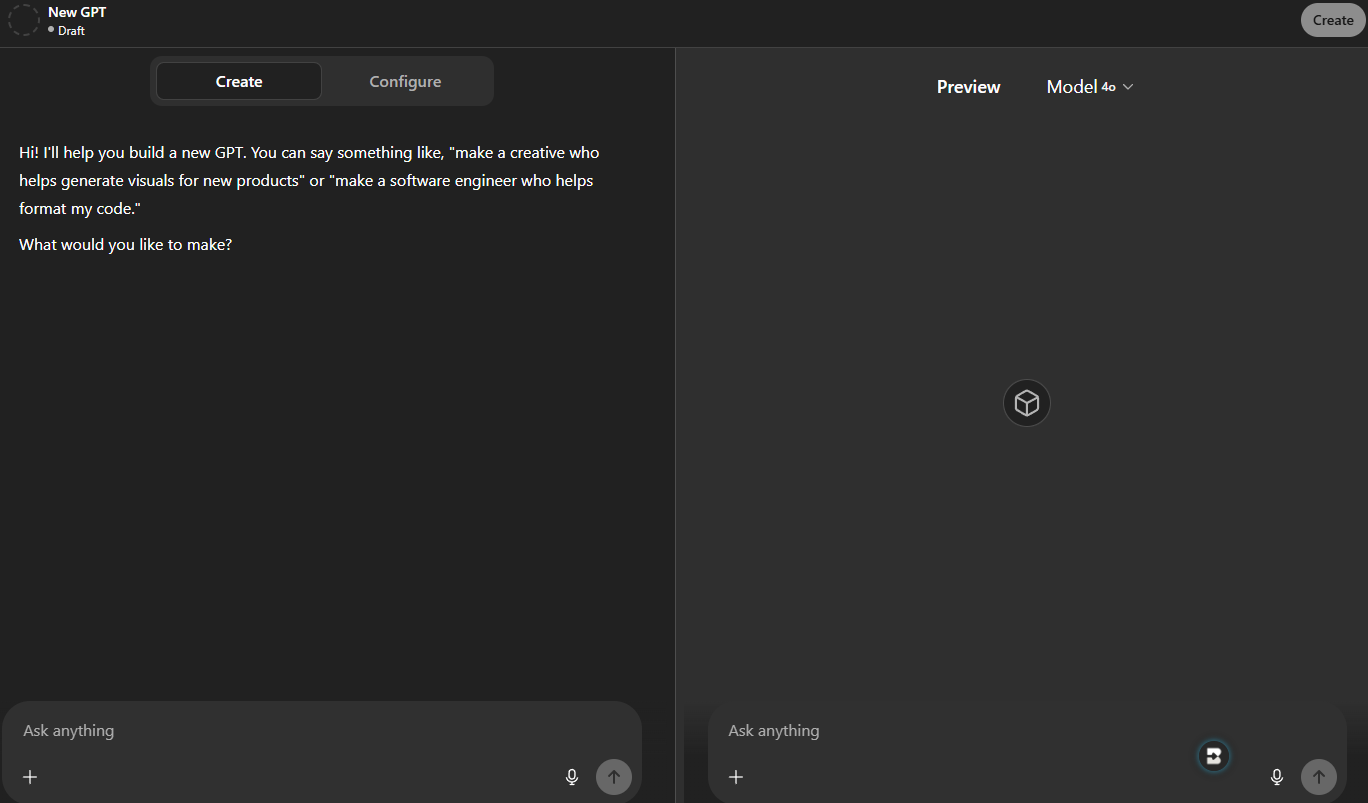This screenshot has height=803, width=1368.
Task: Click the dashed circle GPT avatar placeholder
Action: (x=24, y=20)
